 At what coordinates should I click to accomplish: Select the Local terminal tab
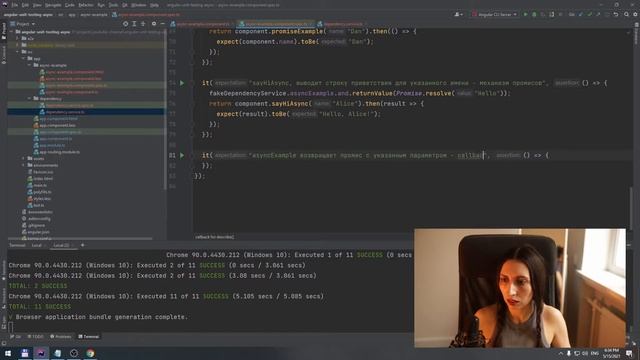coord(37,245)
